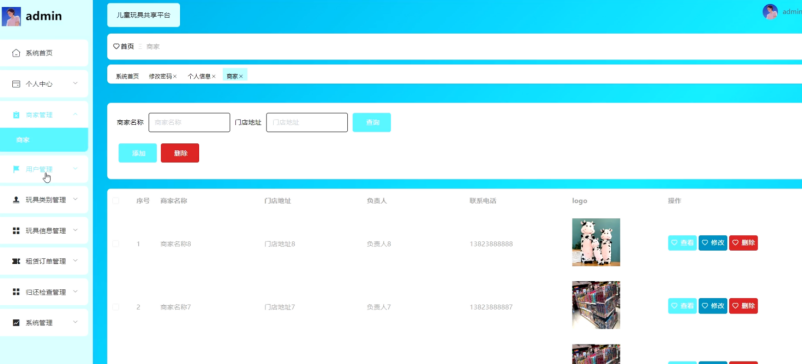Focus the 门店地址 input field
This screenshot has height=364, width=802.
tap(307, 123)
